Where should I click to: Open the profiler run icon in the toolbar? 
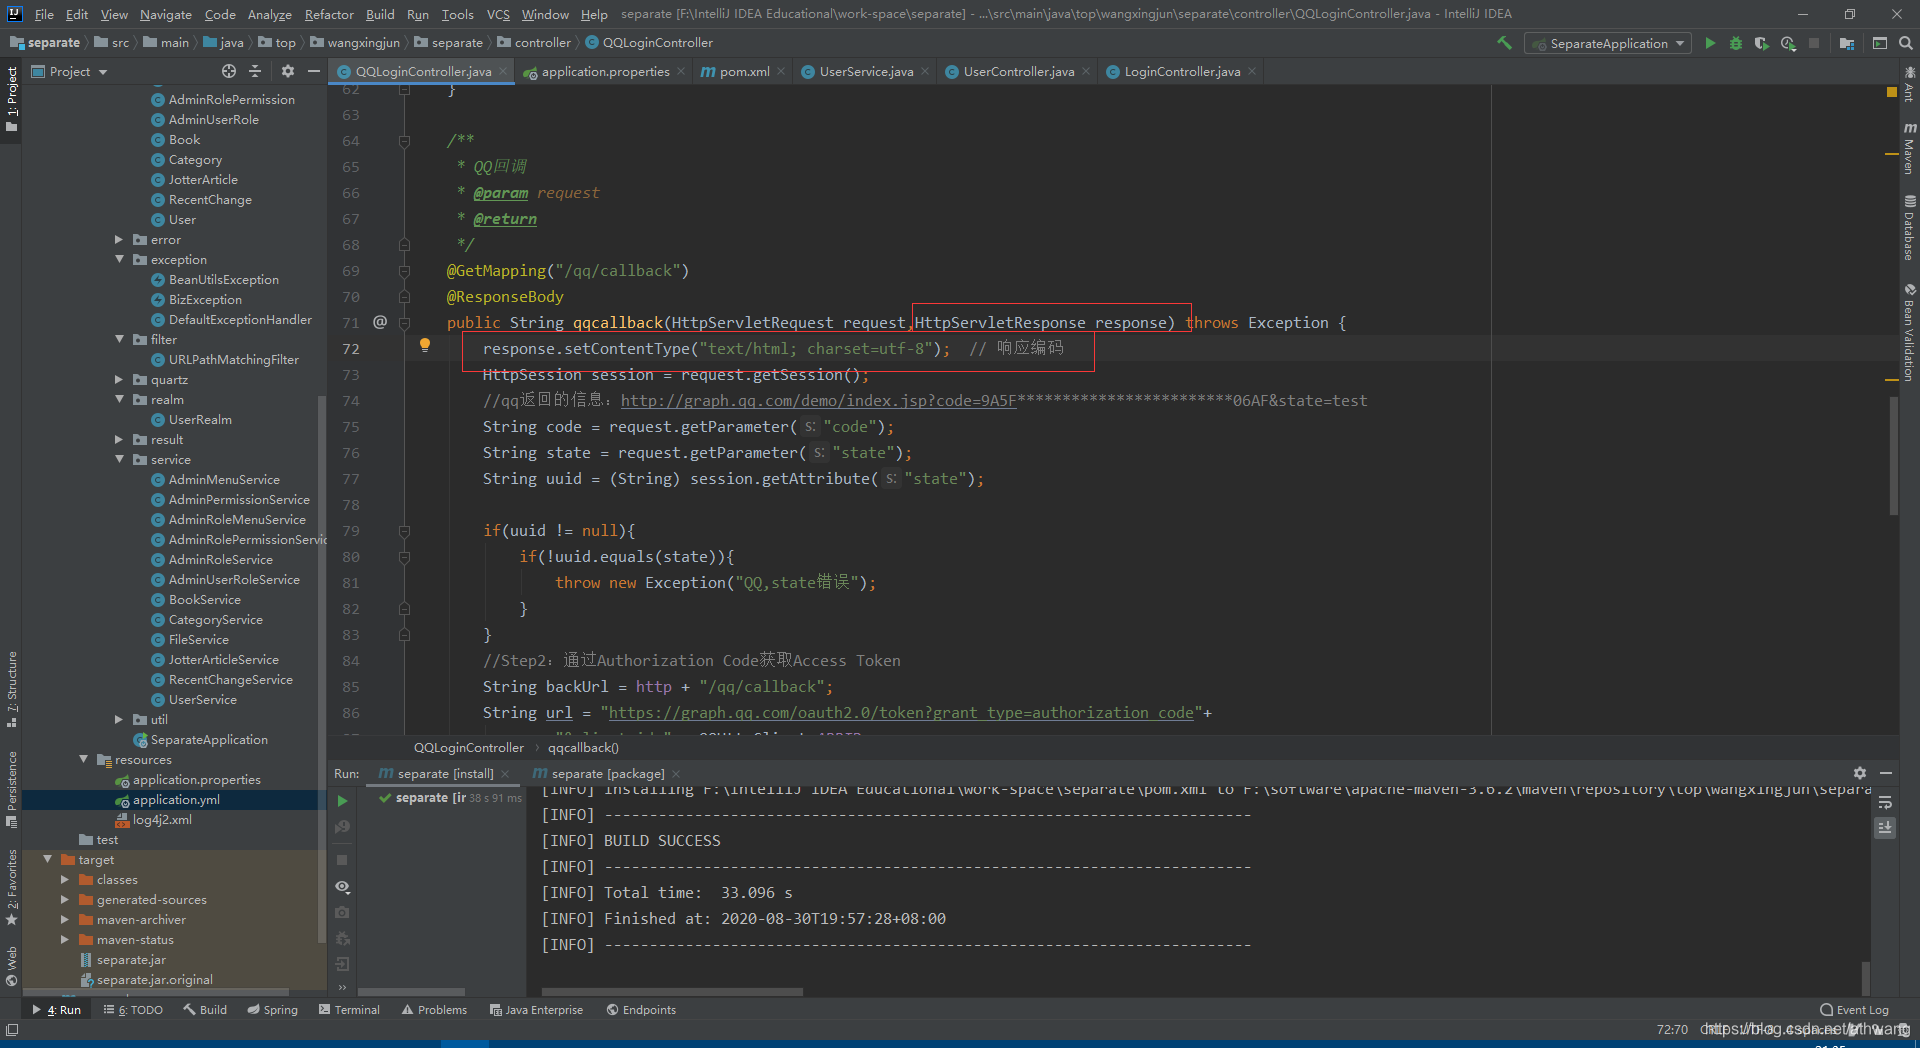(1788, 43)
